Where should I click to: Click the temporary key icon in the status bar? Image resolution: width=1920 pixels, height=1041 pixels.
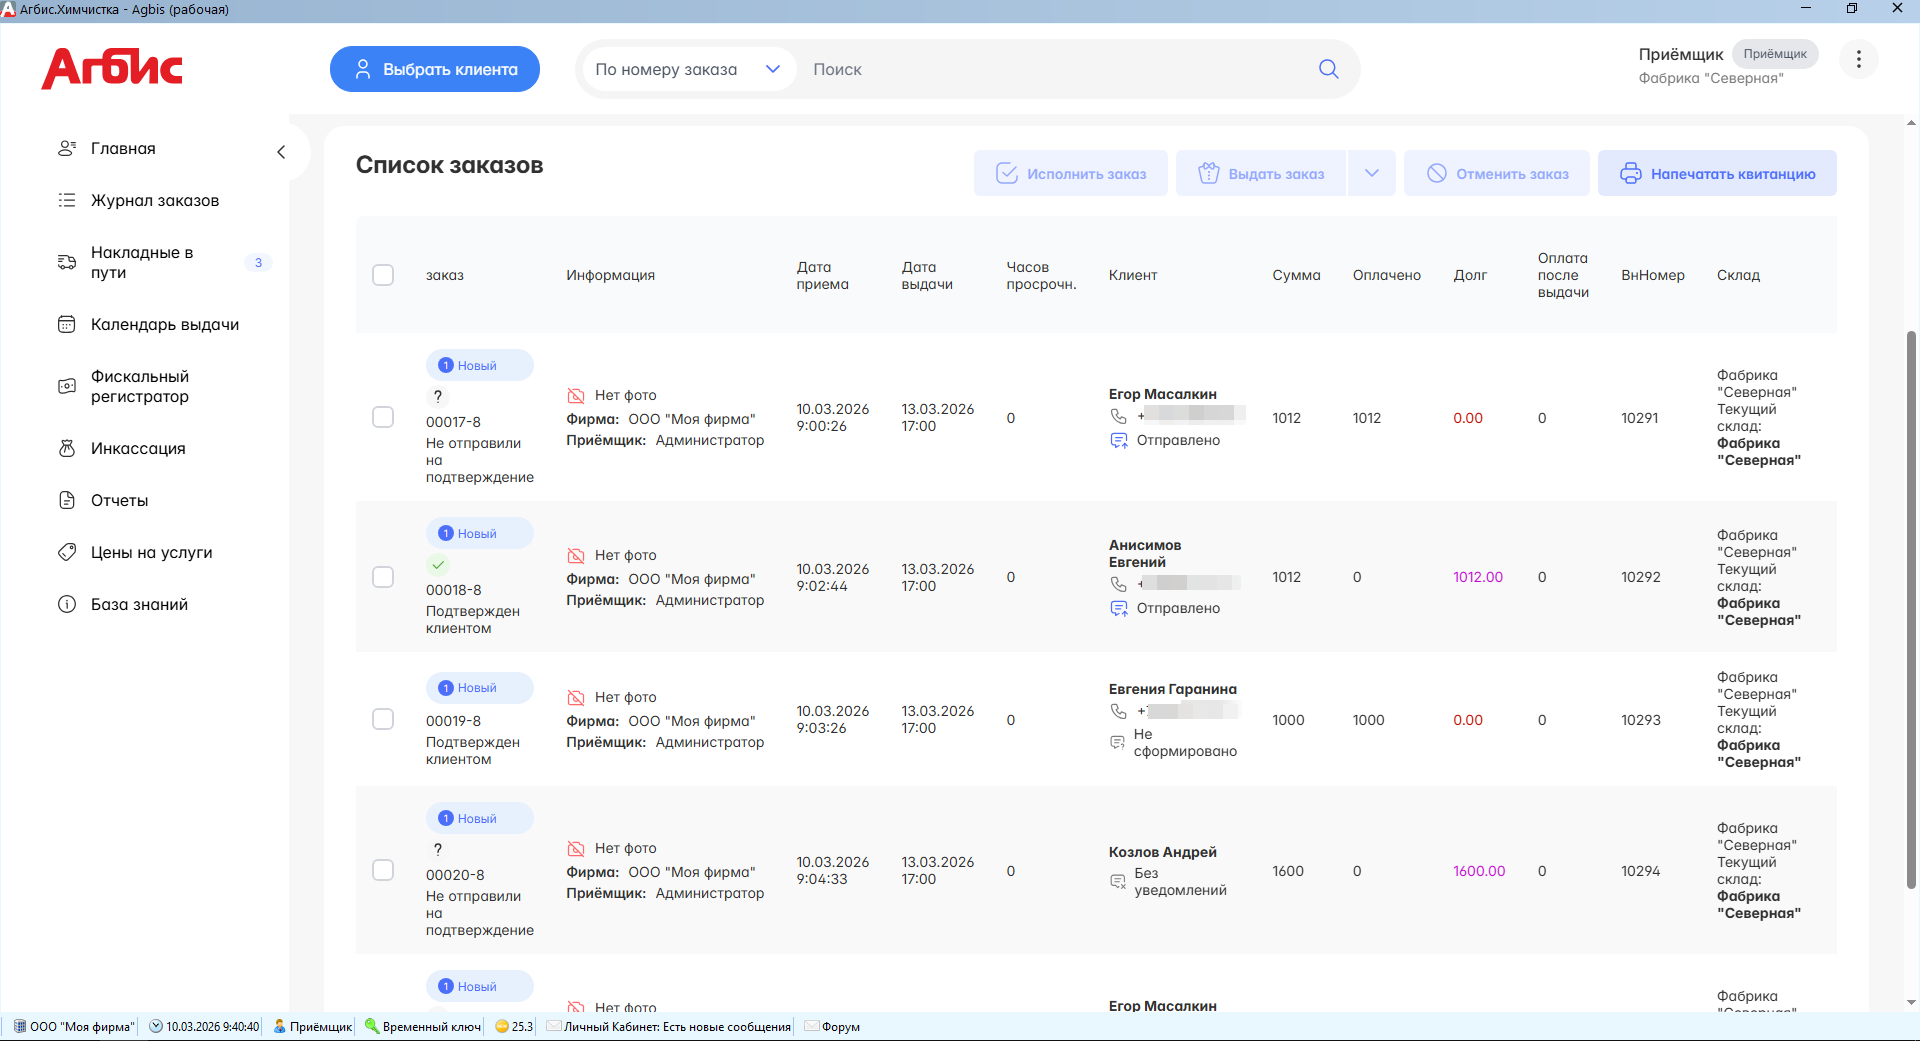[x=371, y=1026]
